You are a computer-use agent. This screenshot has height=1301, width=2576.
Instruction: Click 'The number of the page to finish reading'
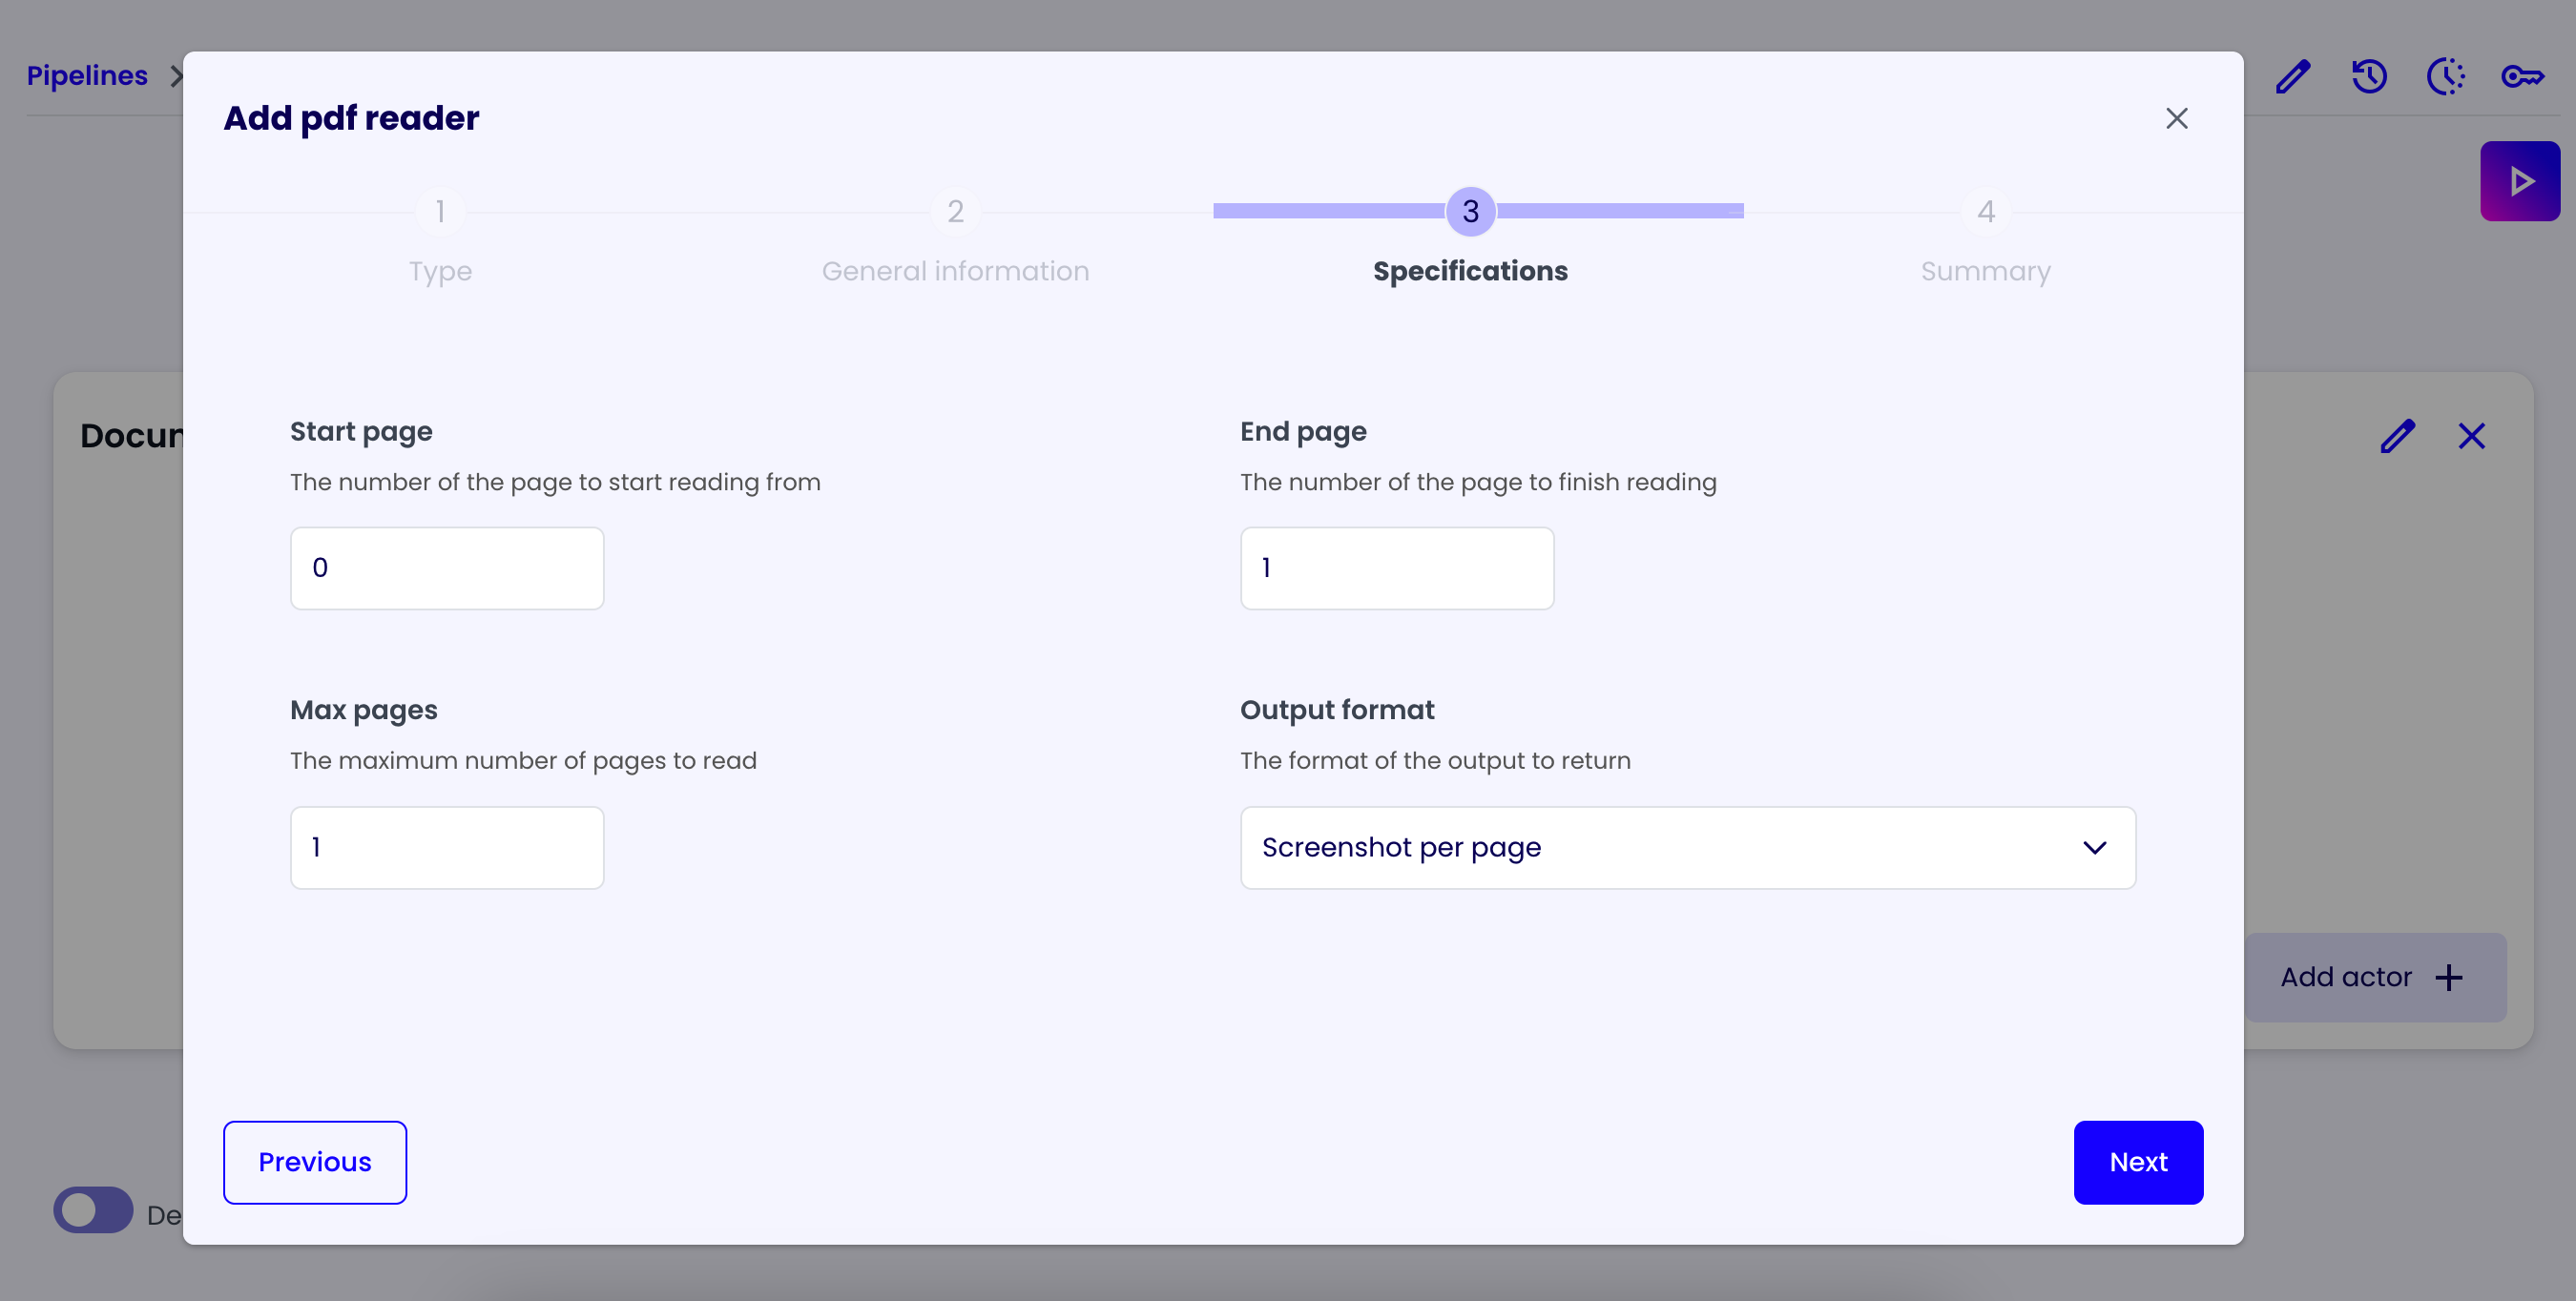(1478, 482)
